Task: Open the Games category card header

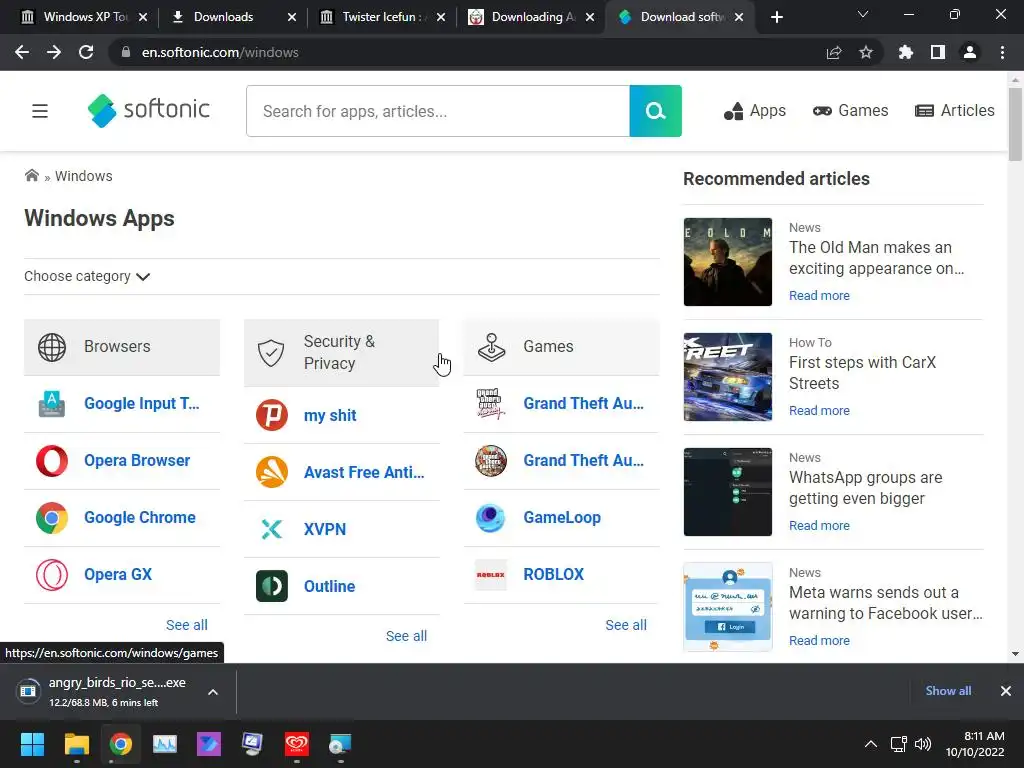Action: click(562, 347)
